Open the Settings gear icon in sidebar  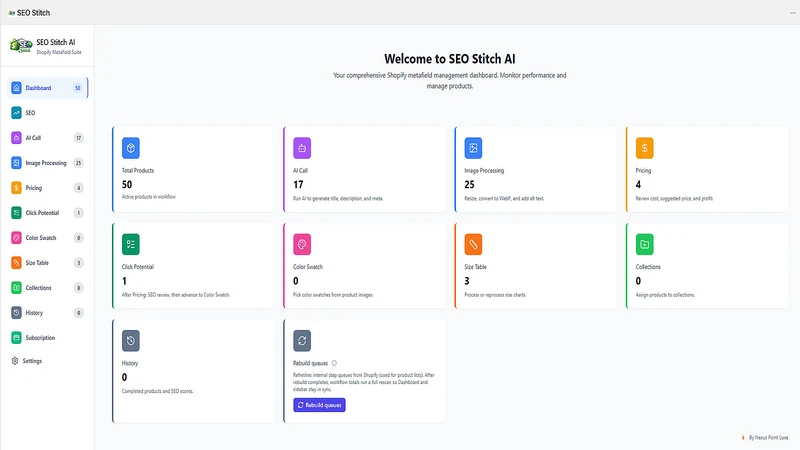(x=15, y=361)
